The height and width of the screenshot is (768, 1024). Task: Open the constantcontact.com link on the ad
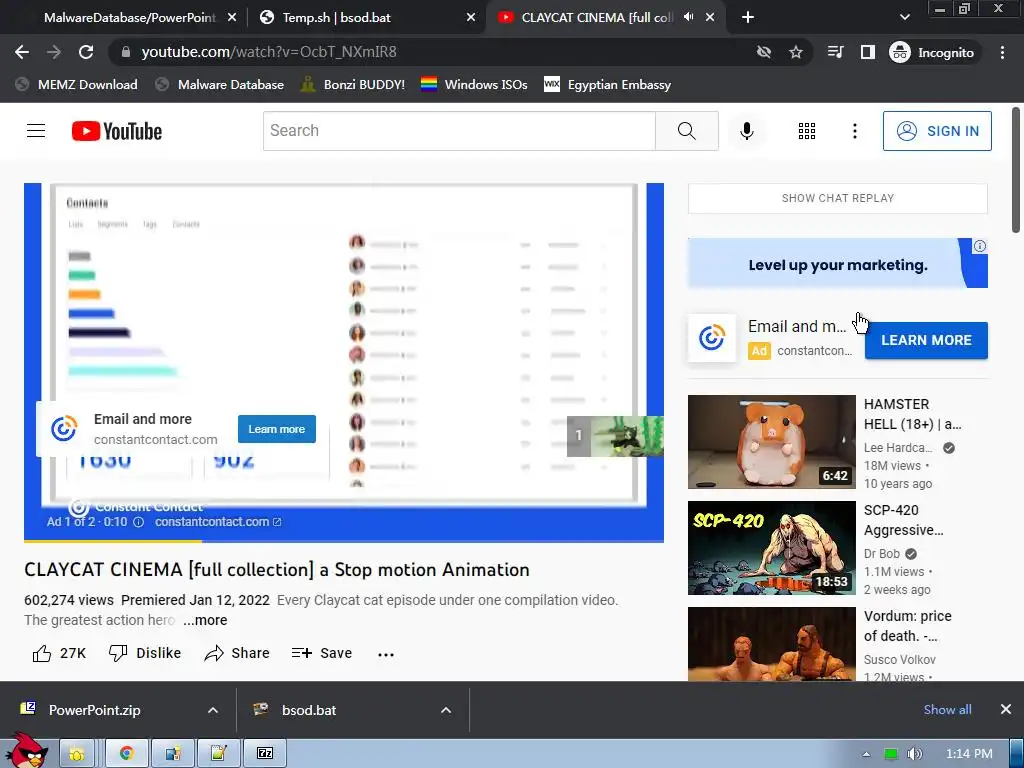(218, 522)
